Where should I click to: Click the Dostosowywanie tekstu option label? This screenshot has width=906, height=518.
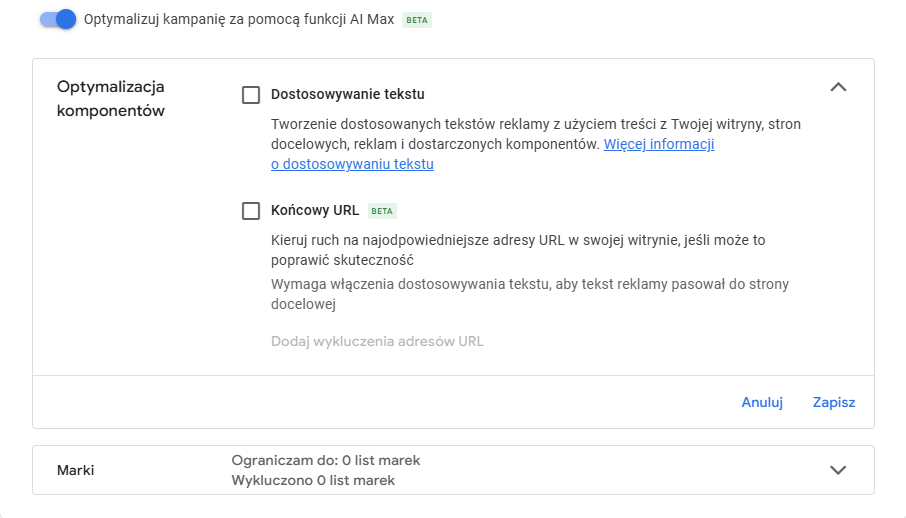[348, 95]
